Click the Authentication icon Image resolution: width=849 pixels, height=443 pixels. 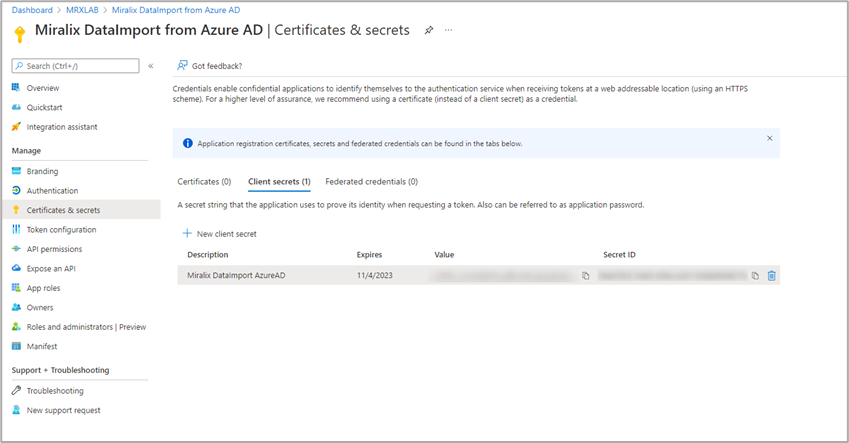click(x=16, y=191)
